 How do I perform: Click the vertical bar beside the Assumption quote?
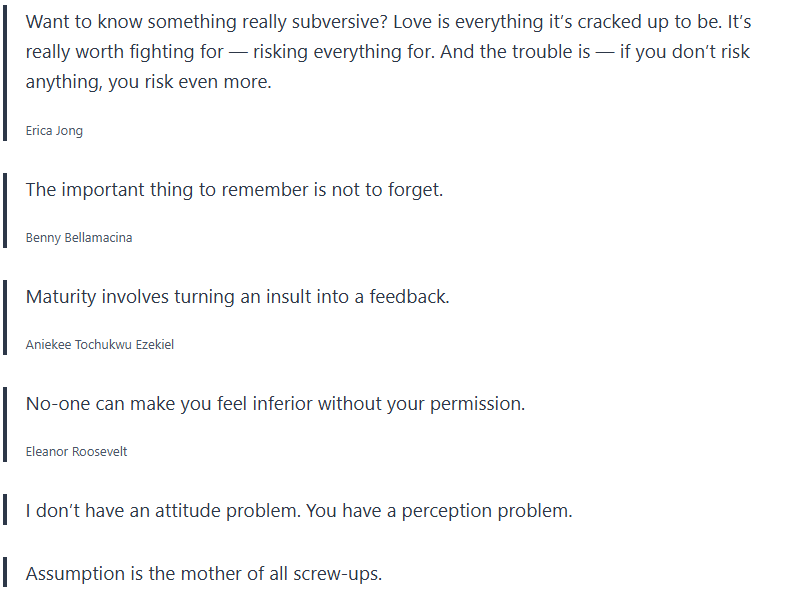(x=6, y=573)
